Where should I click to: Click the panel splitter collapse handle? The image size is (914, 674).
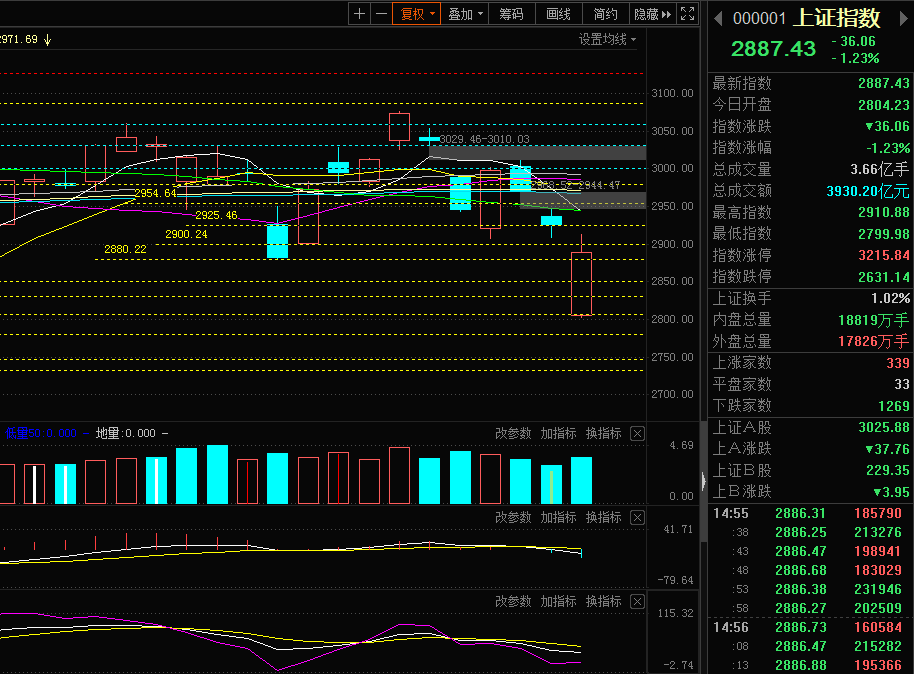(x=704, y=482)
